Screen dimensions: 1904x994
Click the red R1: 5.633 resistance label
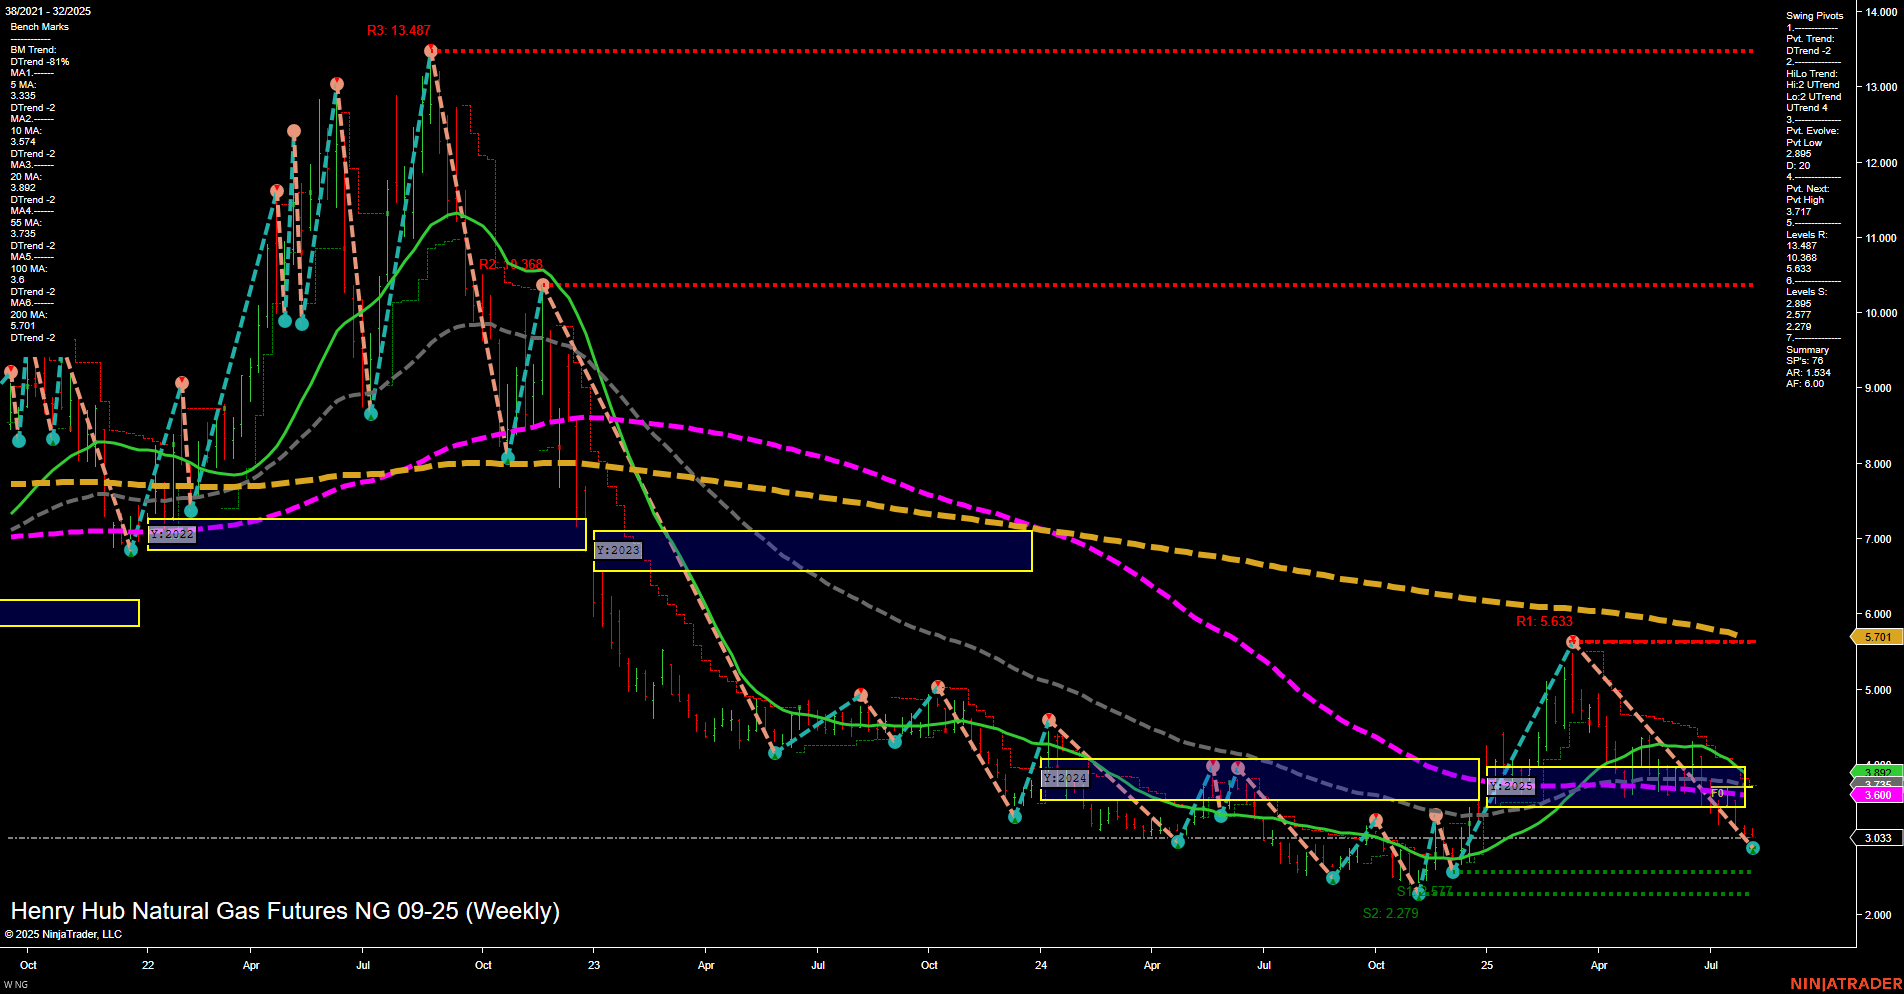1545,620
